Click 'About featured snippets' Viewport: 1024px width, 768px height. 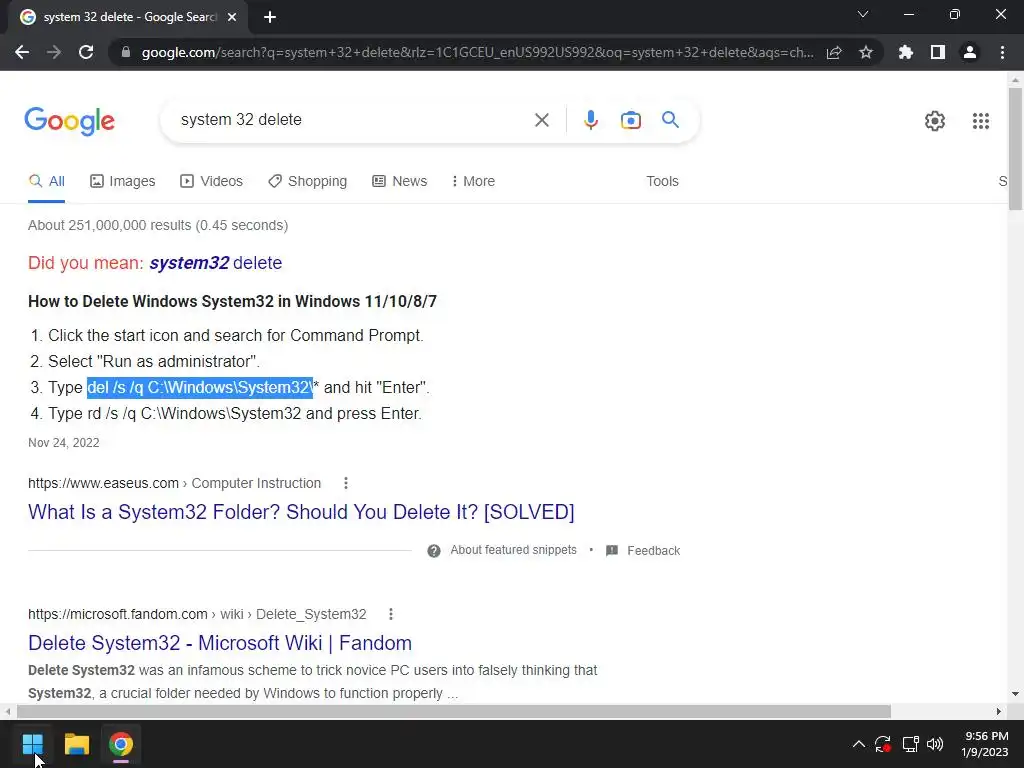pyautogui.click(x=513, y=550)
